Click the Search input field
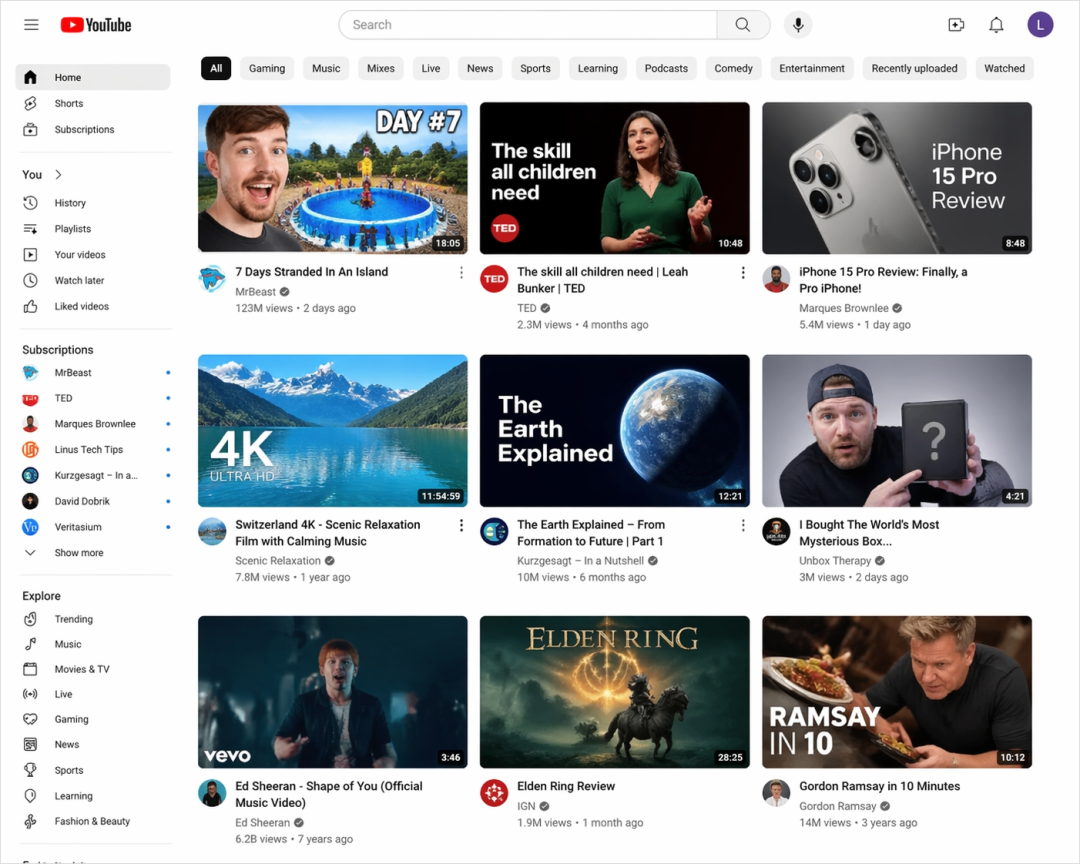 (x=528, y=25)
